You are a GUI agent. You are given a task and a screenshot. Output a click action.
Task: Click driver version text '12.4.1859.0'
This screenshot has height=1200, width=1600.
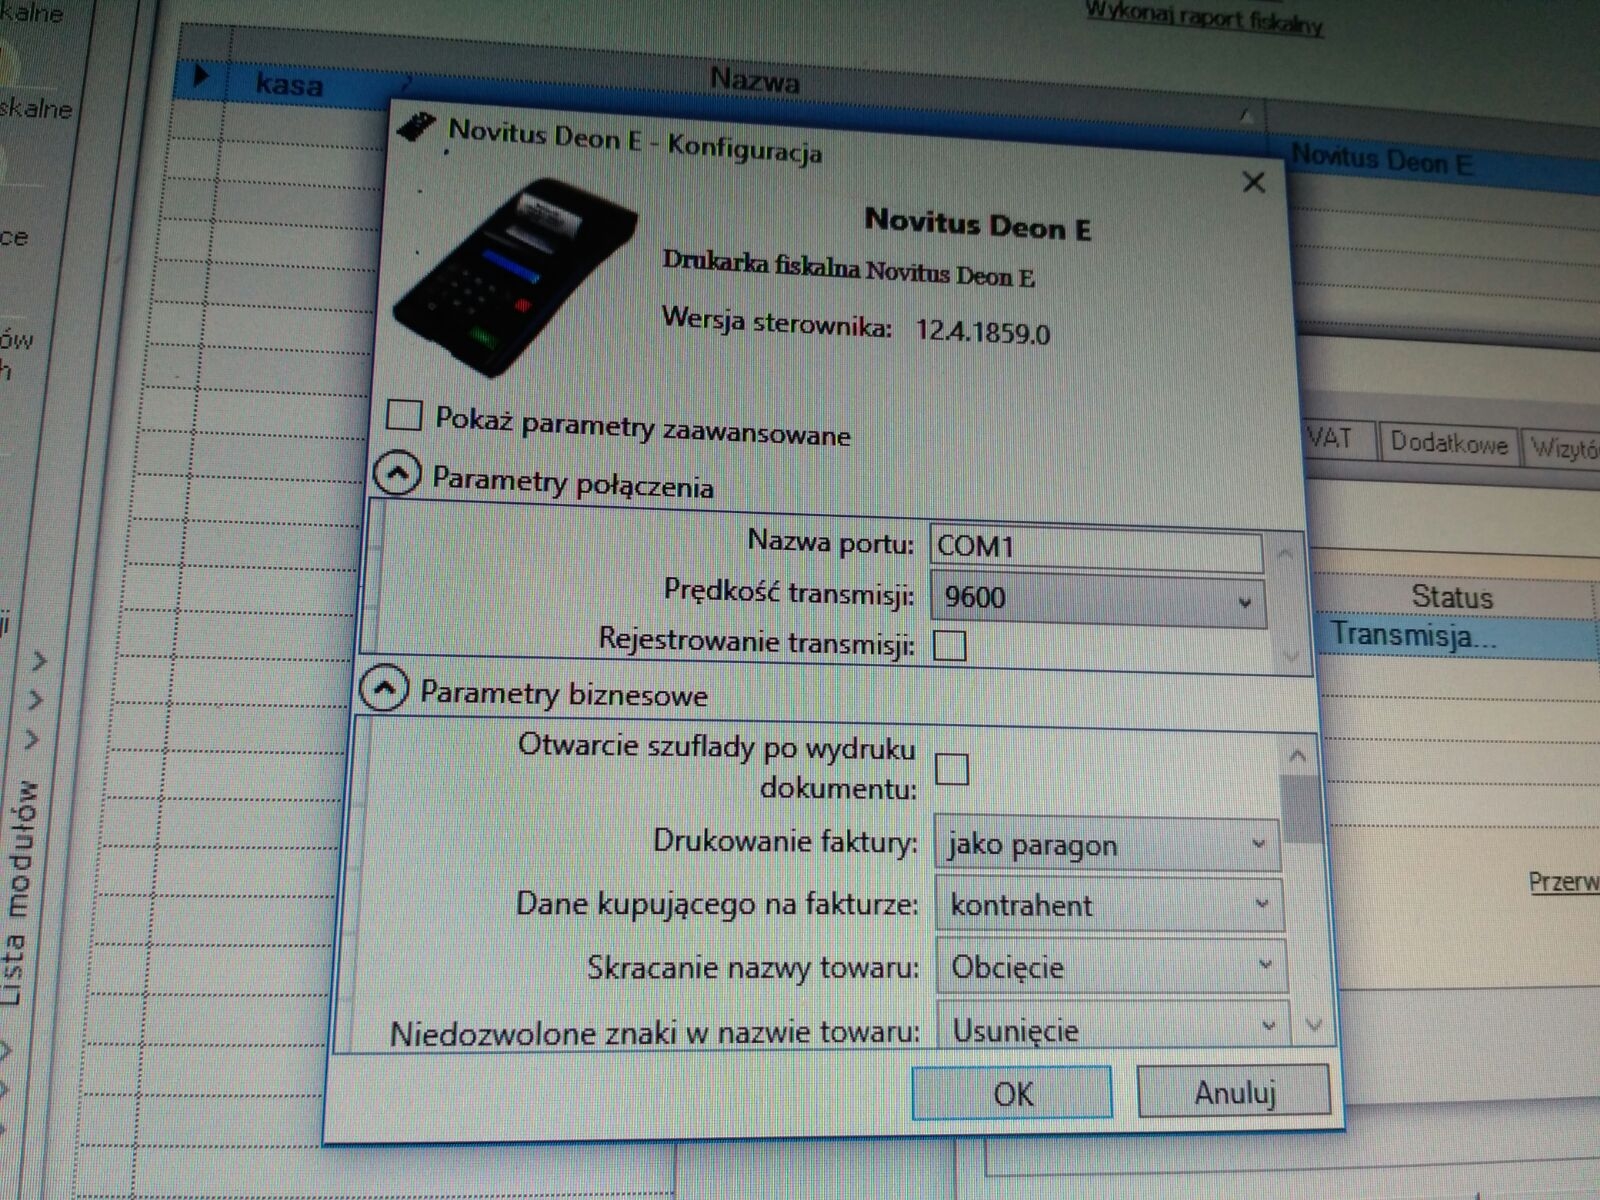(983, 331)
